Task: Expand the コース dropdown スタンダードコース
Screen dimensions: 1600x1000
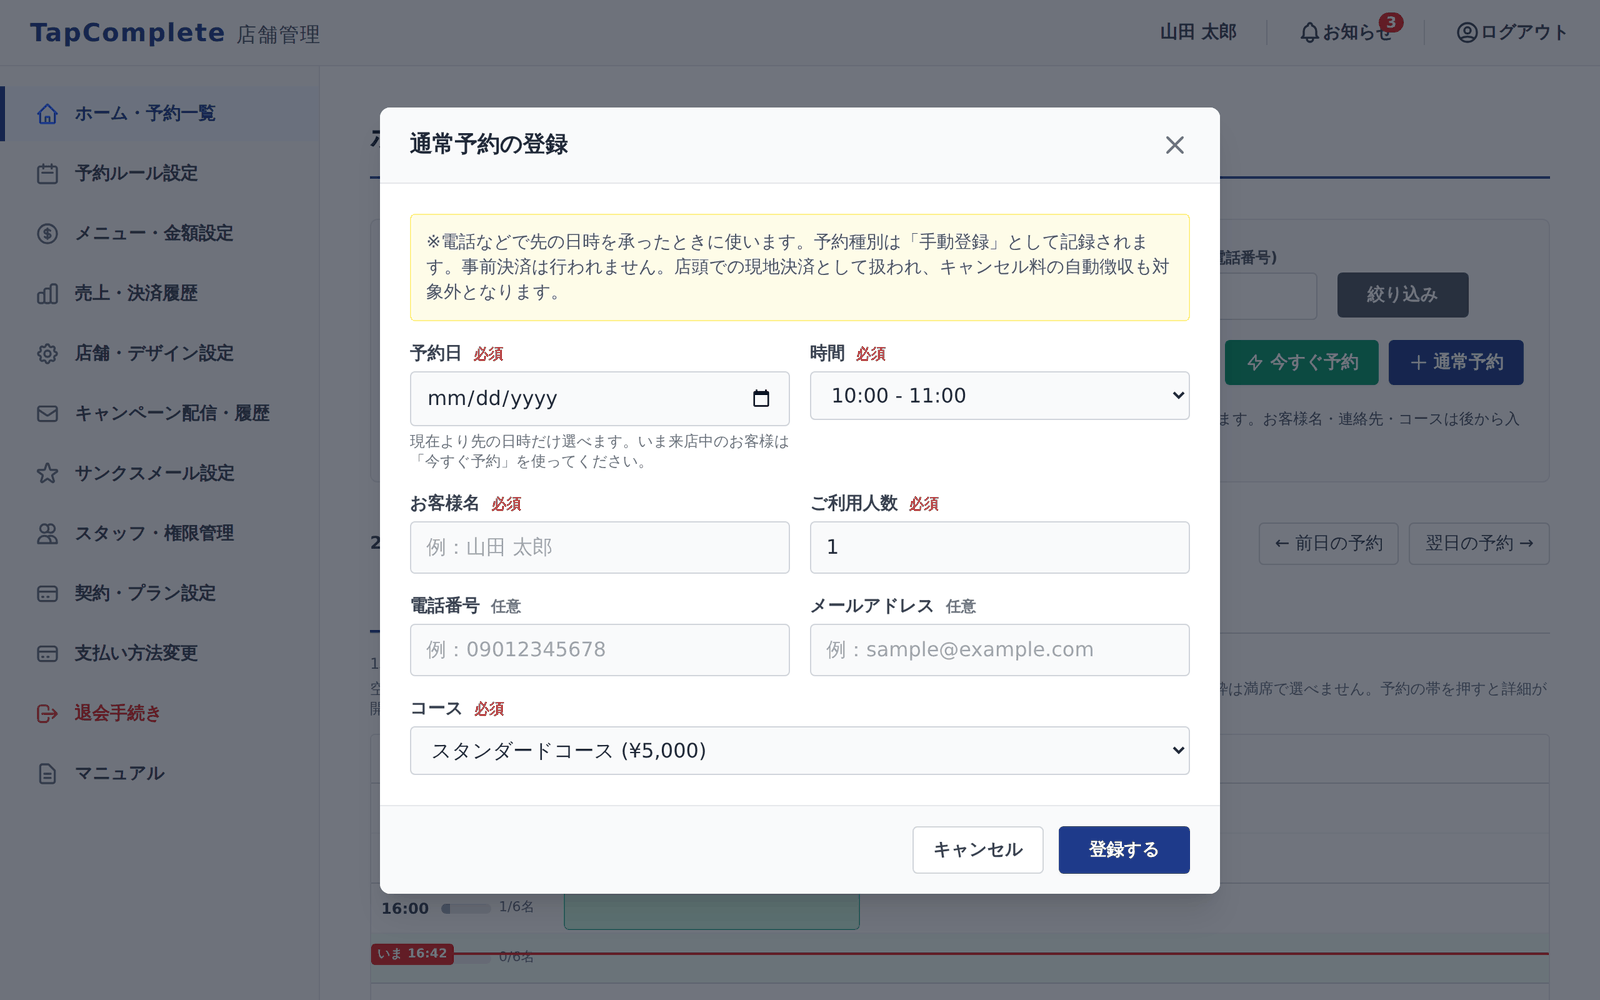Action: [800, 751]
